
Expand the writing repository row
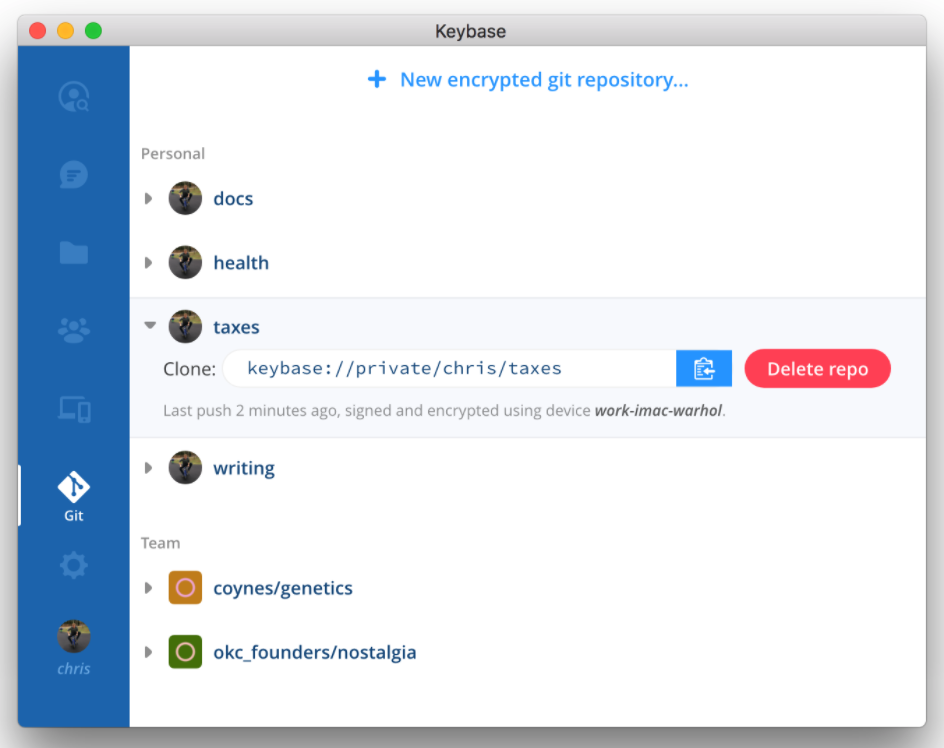(x=148, y=468)
